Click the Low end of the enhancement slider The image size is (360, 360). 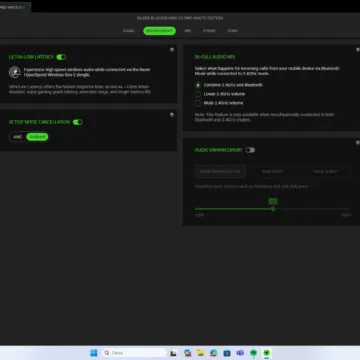[x=199, y=215]
